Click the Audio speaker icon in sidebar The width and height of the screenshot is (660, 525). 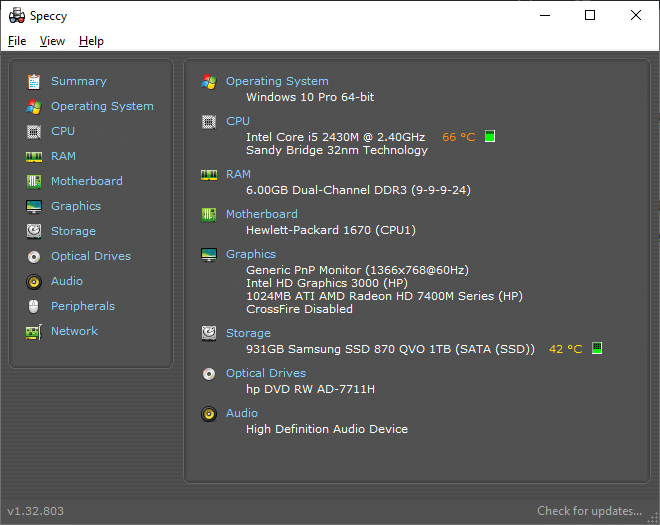[34, 281]
